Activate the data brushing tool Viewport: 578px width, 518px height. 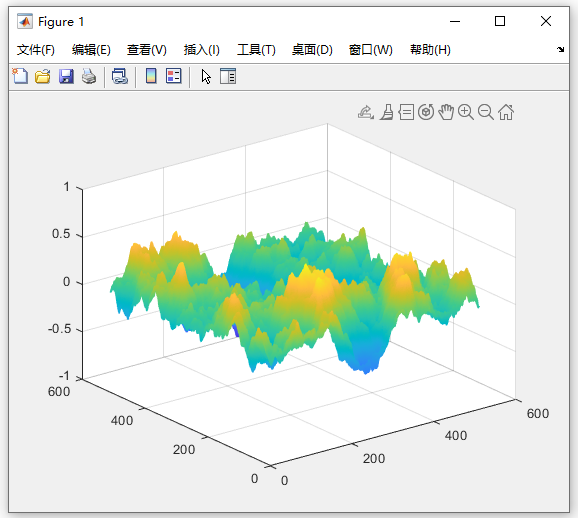point(386,112)
